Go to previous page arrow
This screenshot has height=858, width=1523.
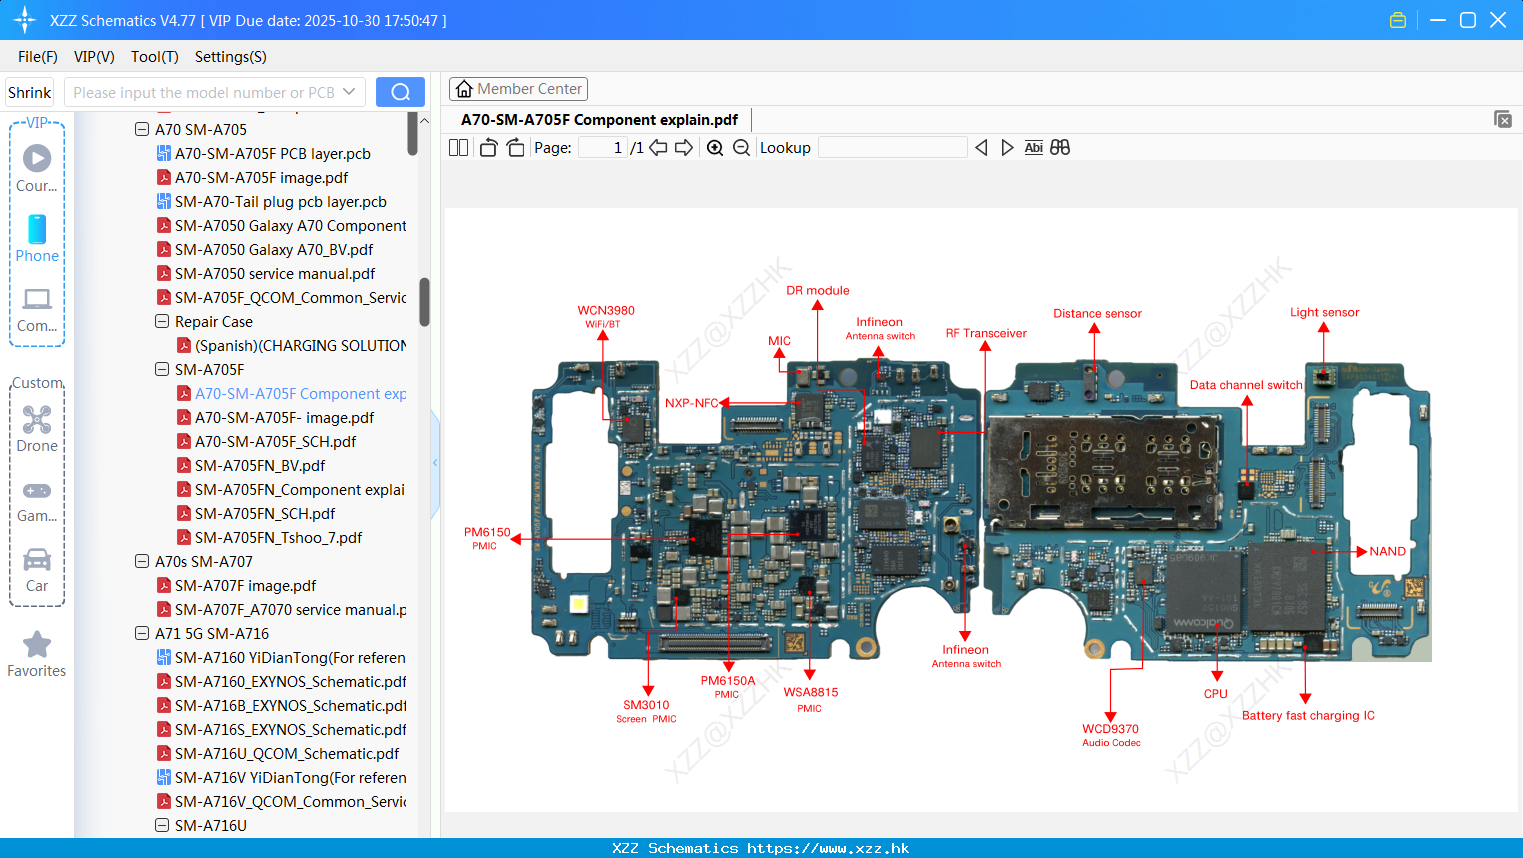tap(658, 147)
